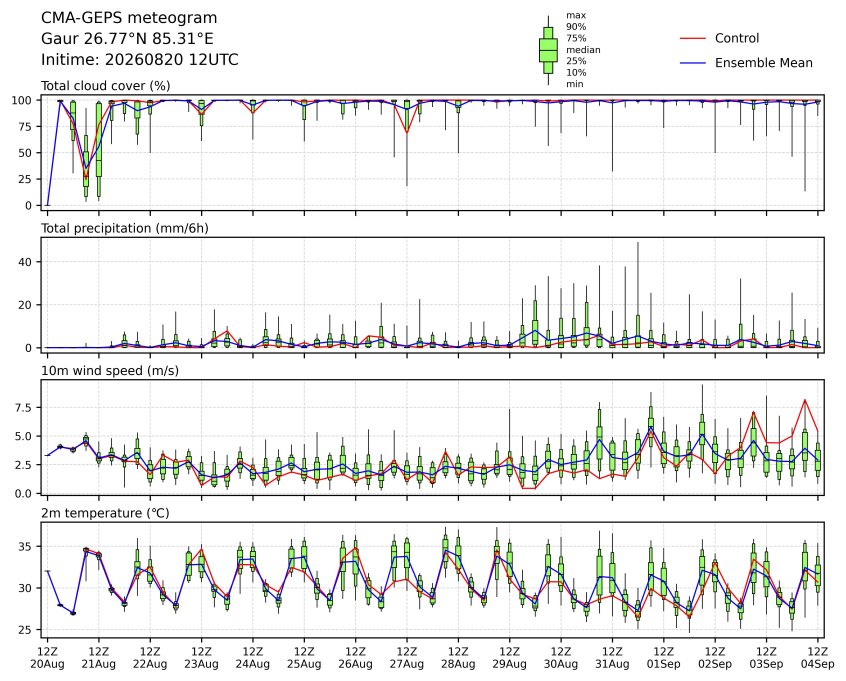Click the Total precipitation (mm/6h) panel title
Viewport: 846px width, 681px height.
click(125, 228)
